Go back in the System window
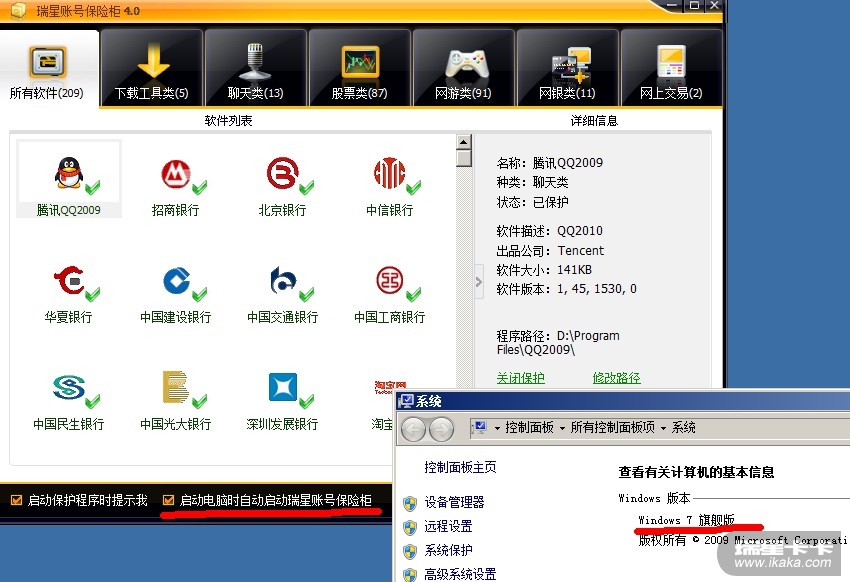 (414, 429)
